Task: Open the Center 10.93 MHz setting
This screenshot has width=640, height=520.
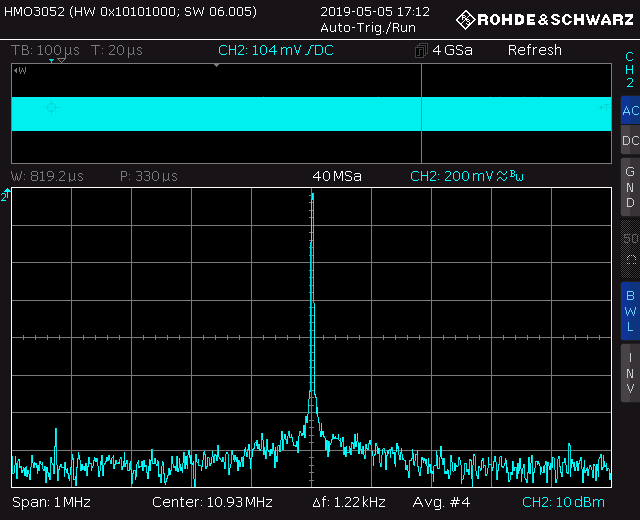Action: 212,501
